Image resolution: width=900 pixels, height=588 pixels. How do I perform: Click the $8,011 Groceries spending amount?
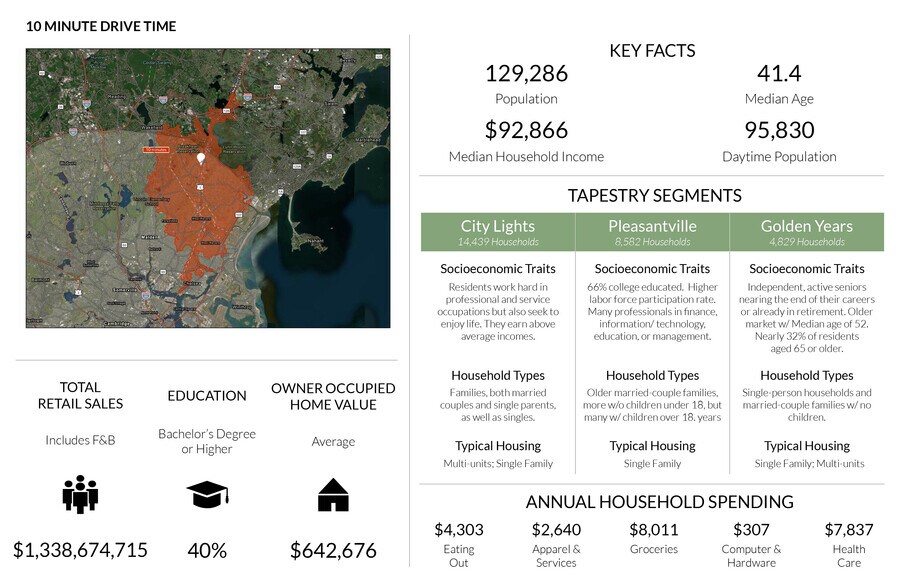[653, 530]
